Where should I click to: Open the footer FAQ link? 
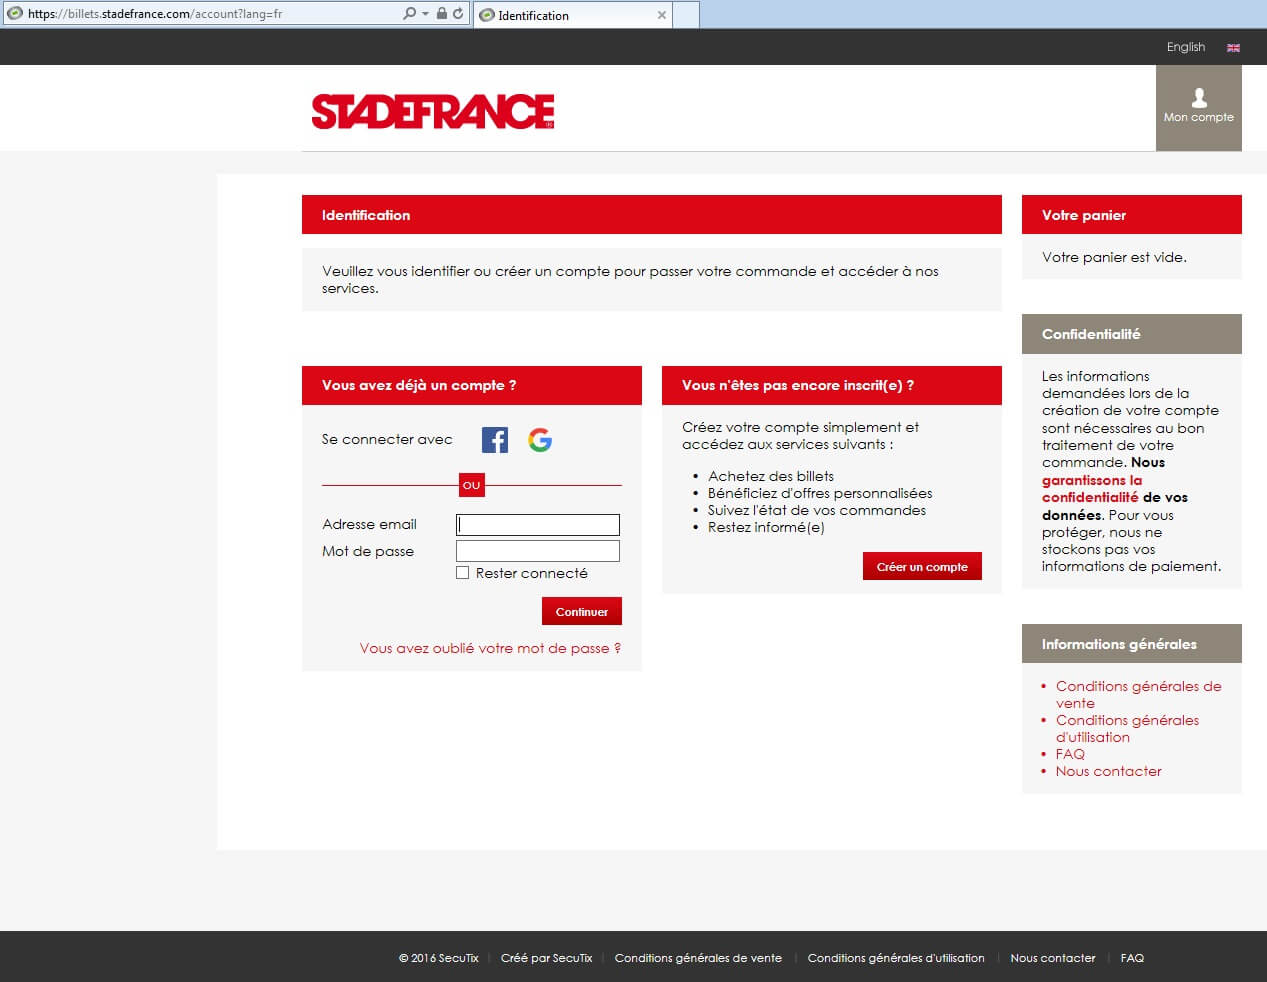[1132, 958]
